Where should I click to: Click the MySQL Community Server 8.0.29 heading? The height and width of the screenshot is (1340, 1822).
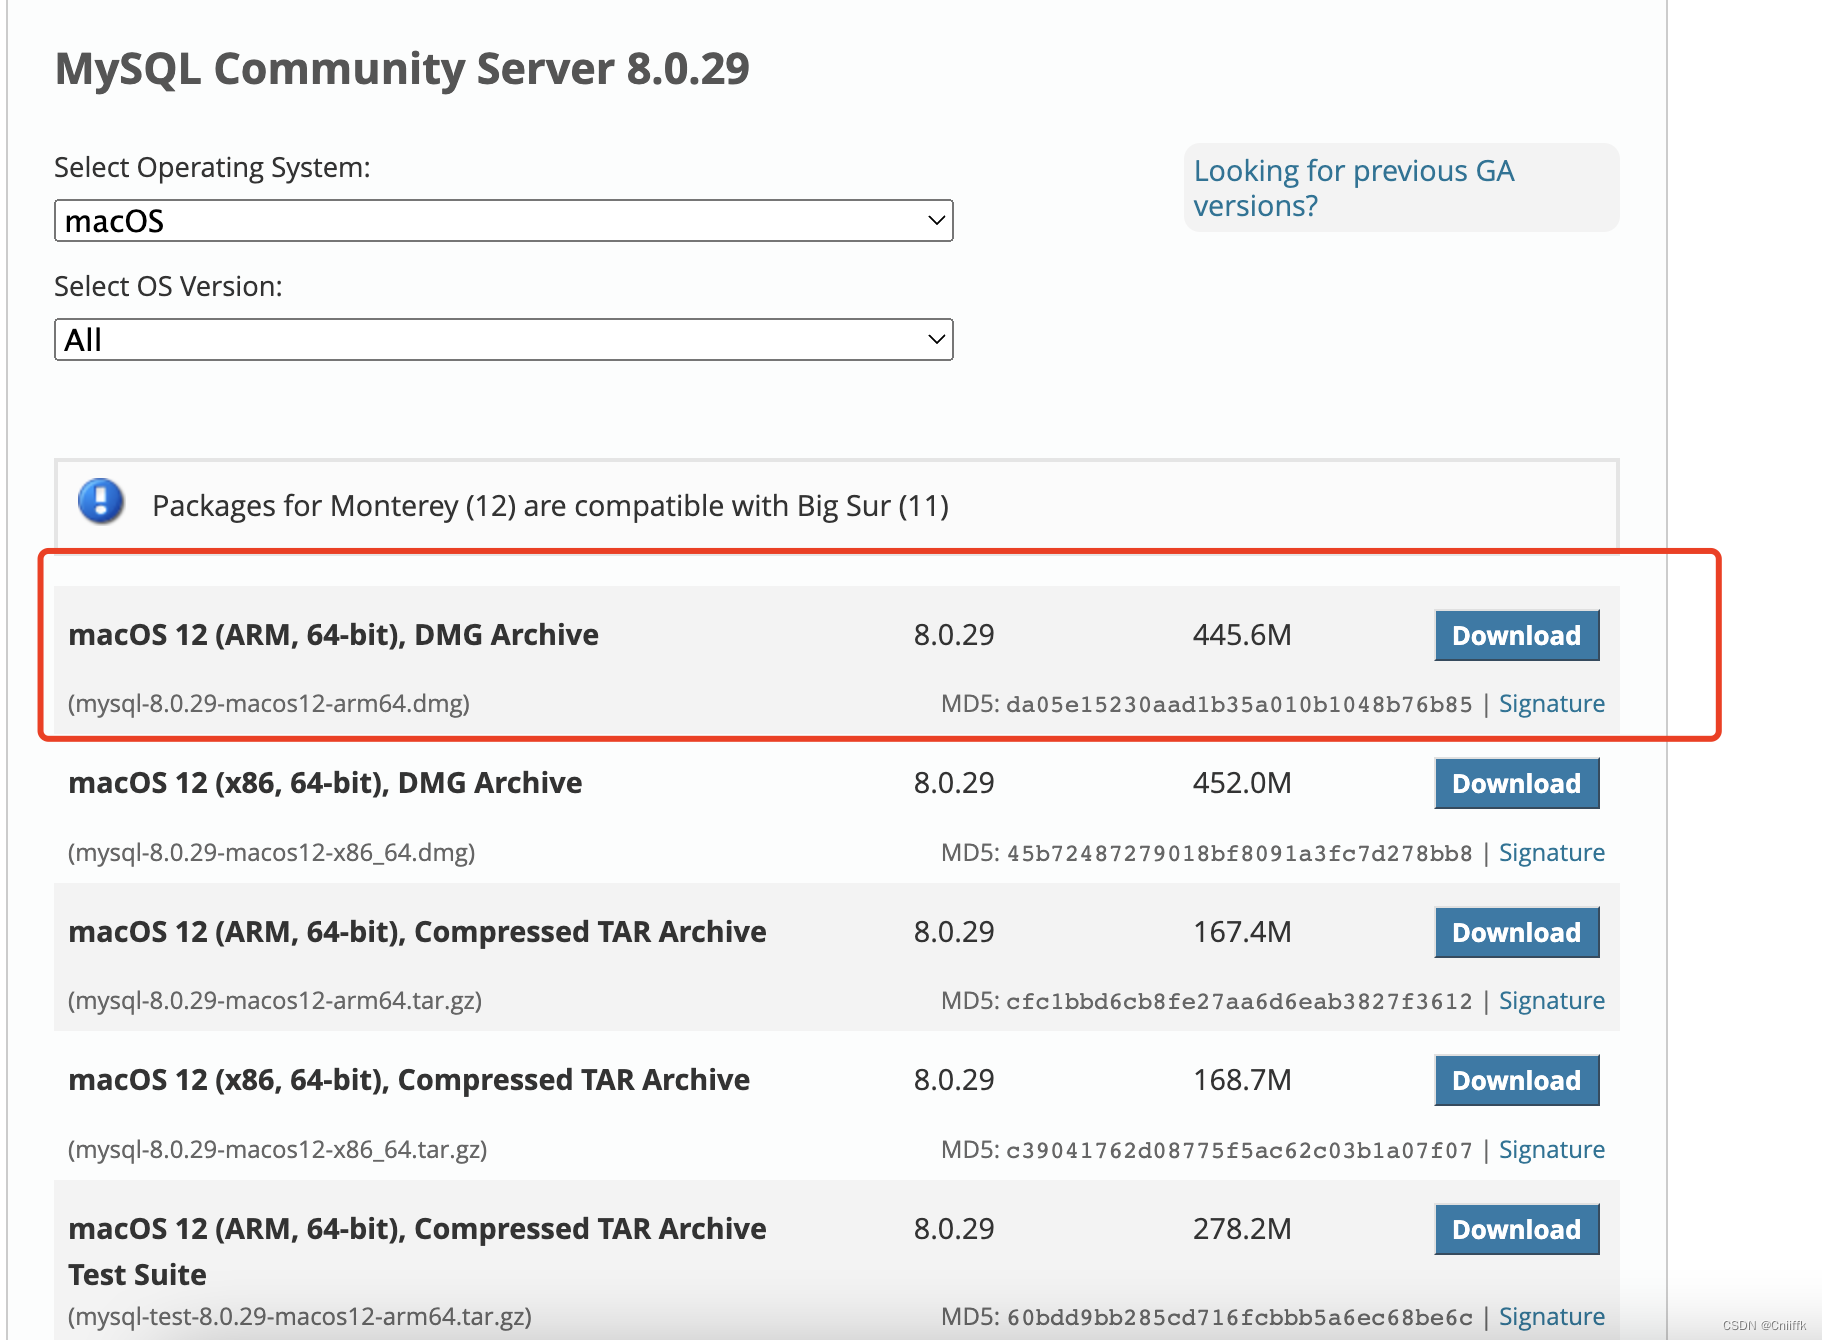click(x=402, y=69)
